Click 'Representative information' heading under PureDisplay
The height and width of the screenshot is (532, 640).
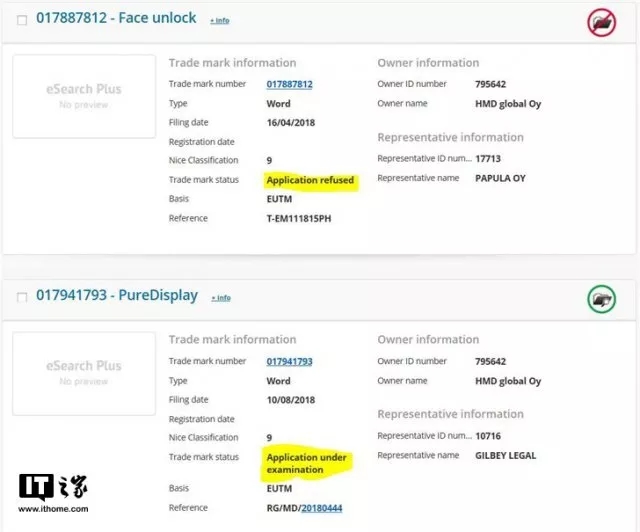tap(450, 414)
